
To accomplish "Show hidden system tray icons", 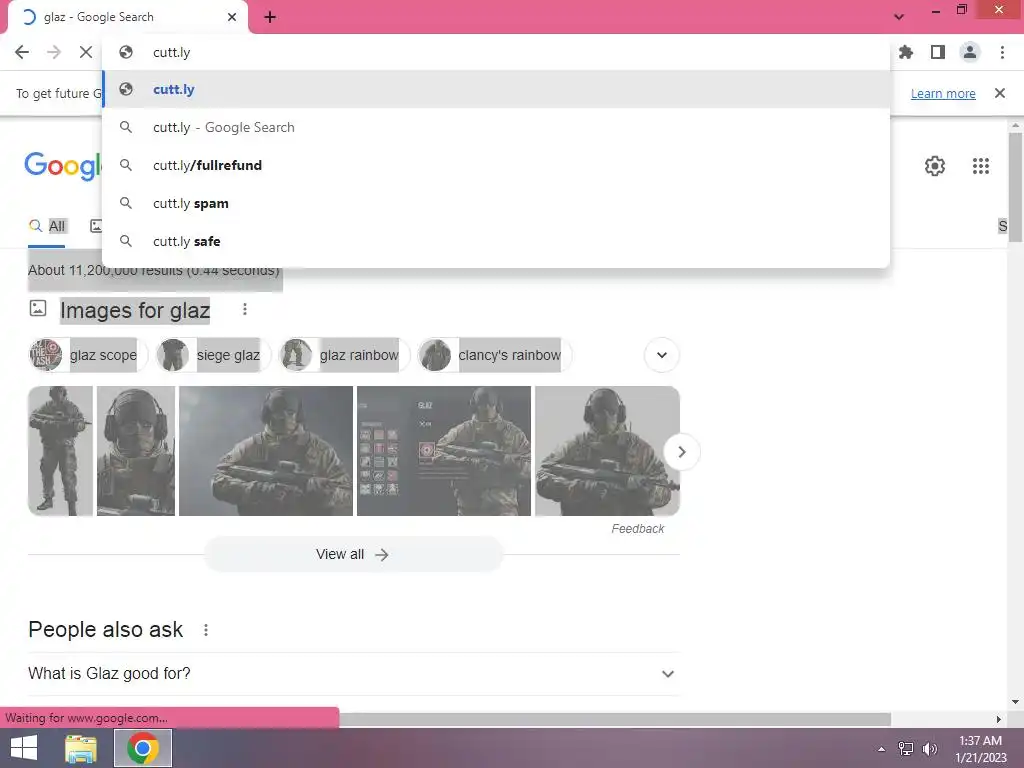I will click(881, 749).
